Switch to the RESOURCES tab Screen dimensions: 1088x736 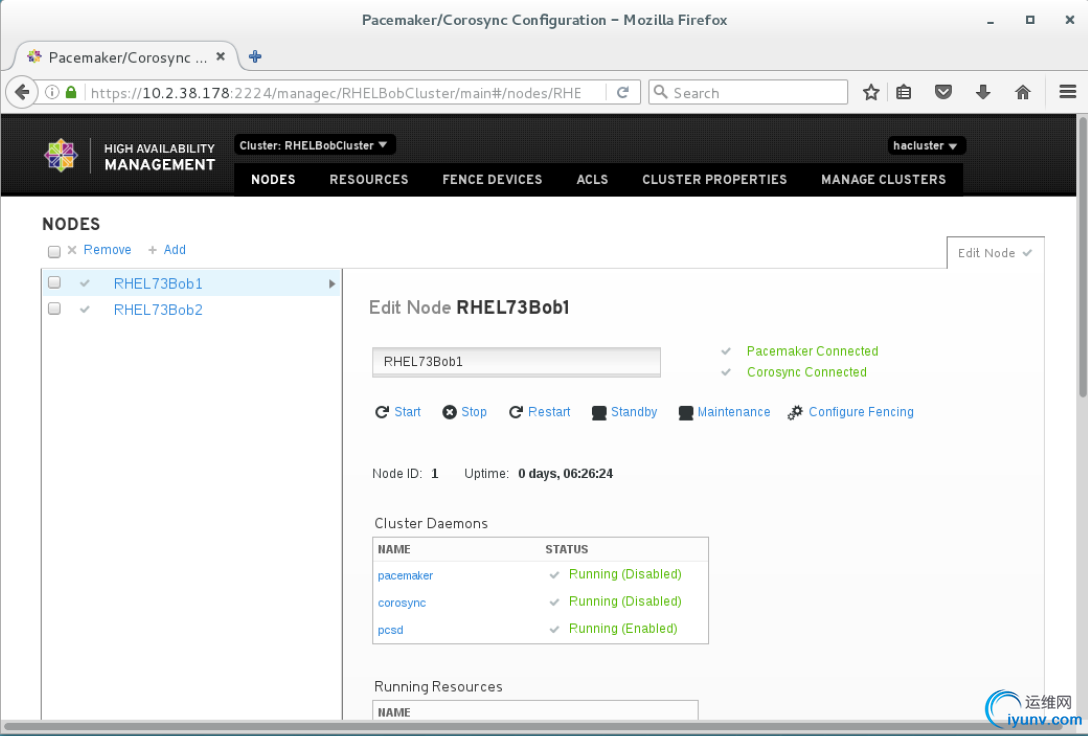[369, 179]
